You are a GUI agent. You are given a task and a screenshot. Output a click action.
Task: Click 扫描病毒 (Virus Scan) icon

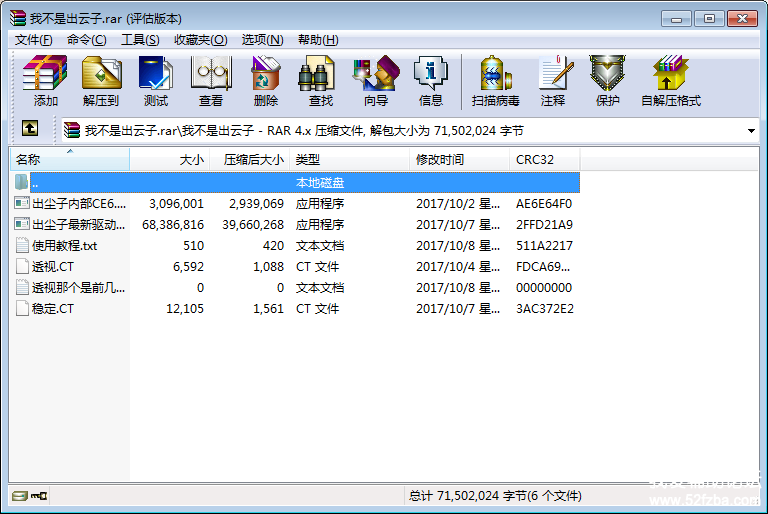coord(495,73)
